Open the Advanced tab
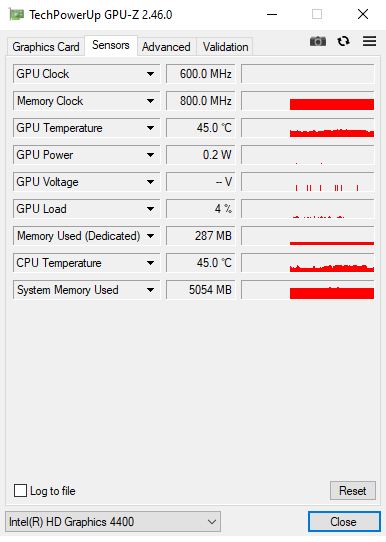 click(166, 47)
